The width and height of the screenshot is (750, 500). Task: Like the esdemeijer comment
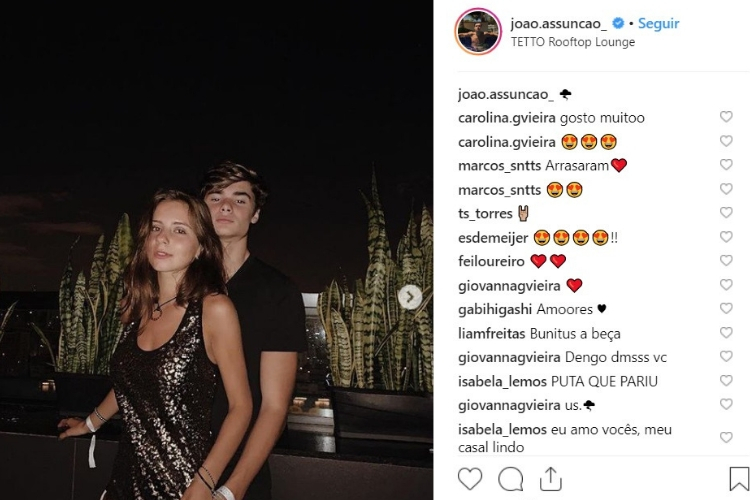pyautogui.click(x=726, y=237)
